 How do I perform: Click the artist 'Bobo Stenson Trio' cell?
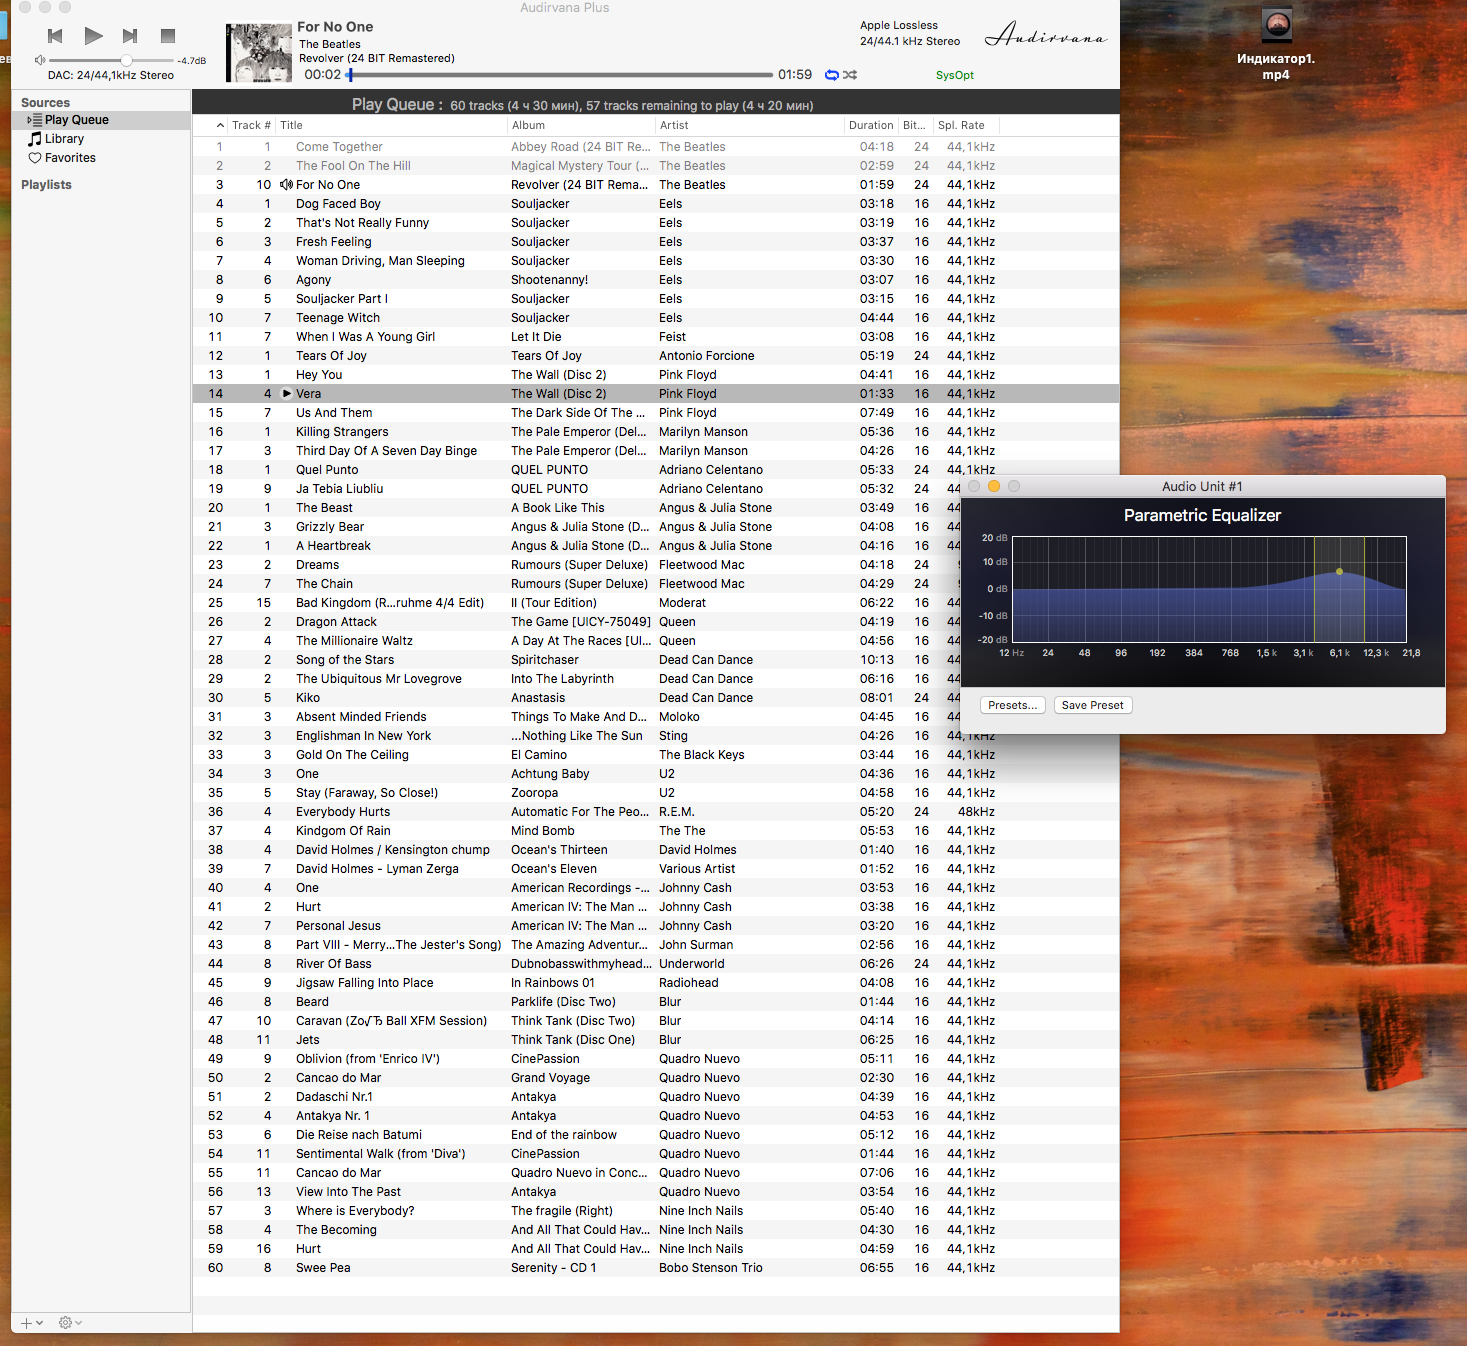[711, 1268]
